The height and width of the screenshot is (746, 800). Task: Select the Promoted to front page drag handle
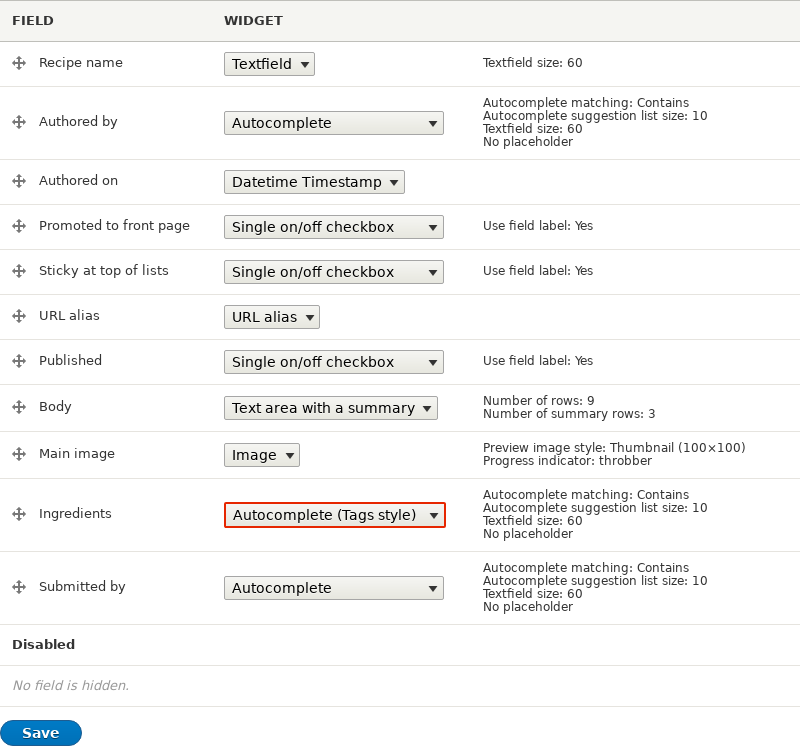pyautogui.click(x=19, y=226)
